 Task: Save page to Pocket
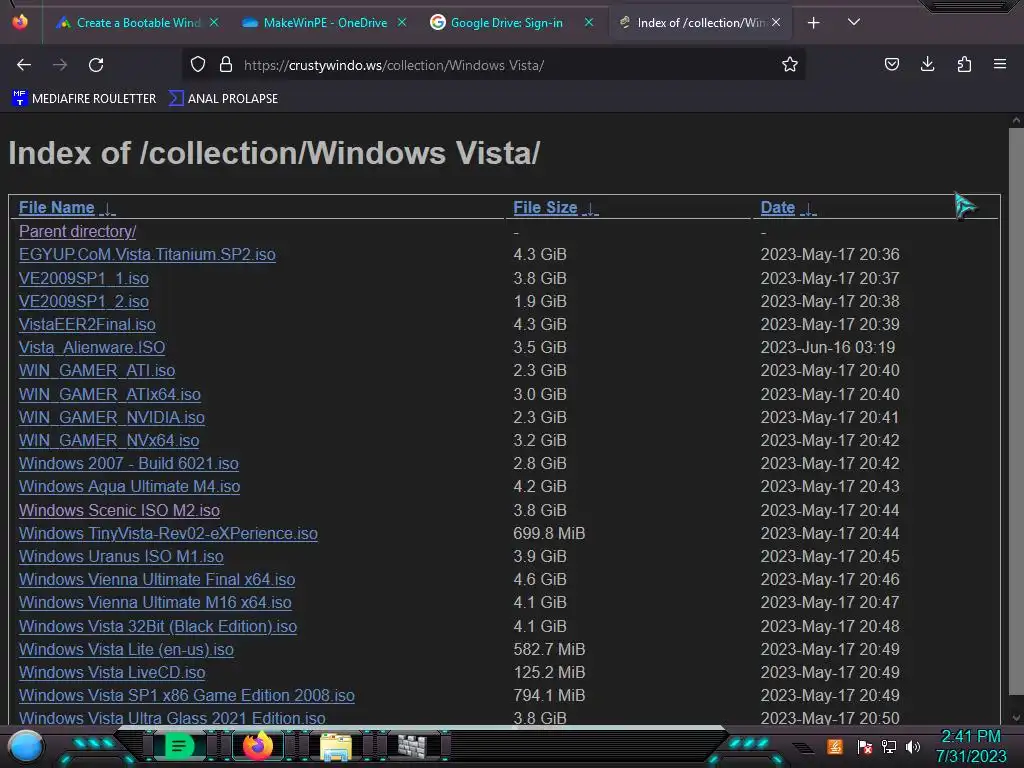pyautogui.click(x=892, y=65)
